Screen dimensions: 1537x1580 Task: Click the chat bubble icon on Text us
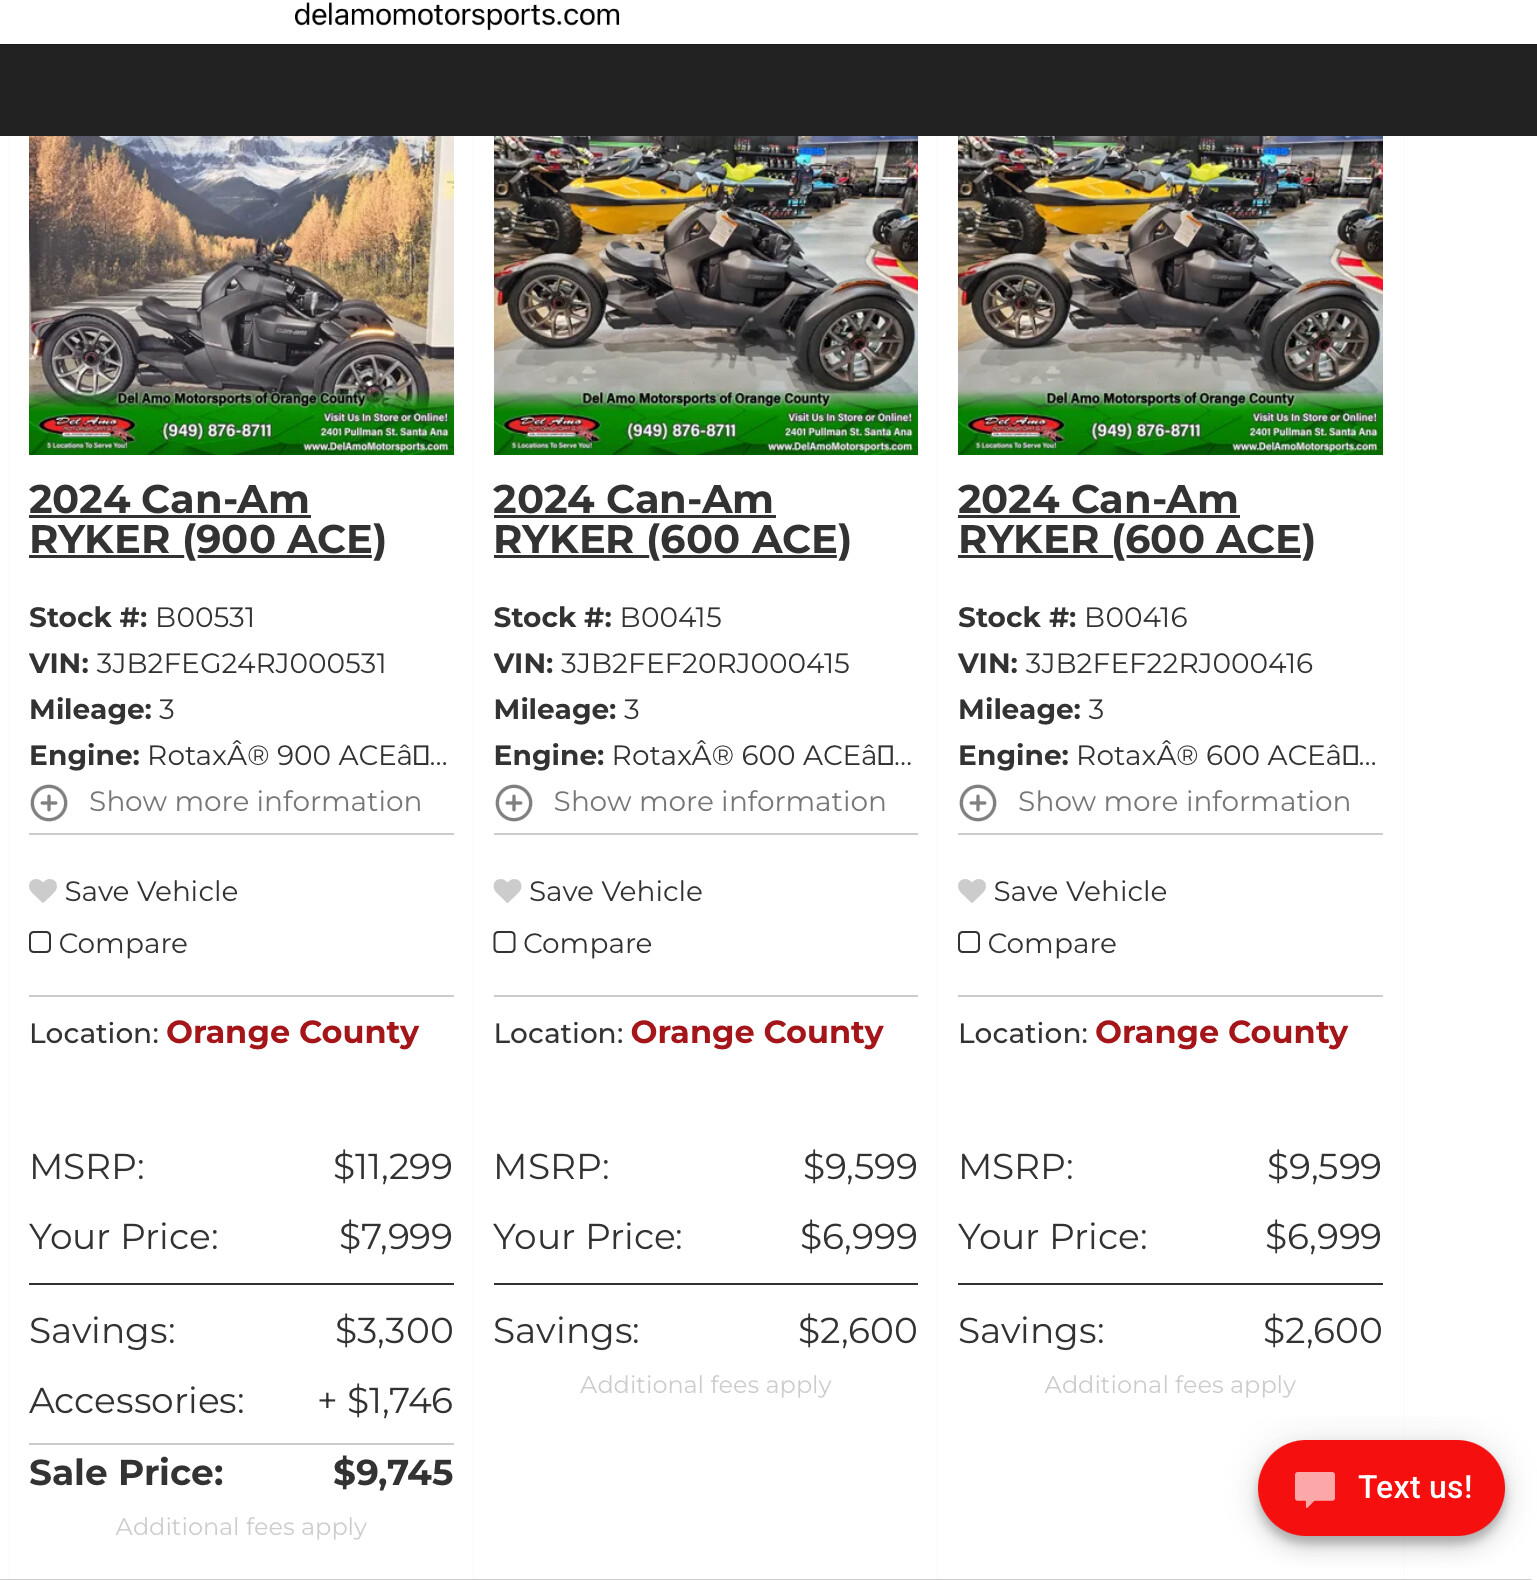[x=1314, y=1488]
